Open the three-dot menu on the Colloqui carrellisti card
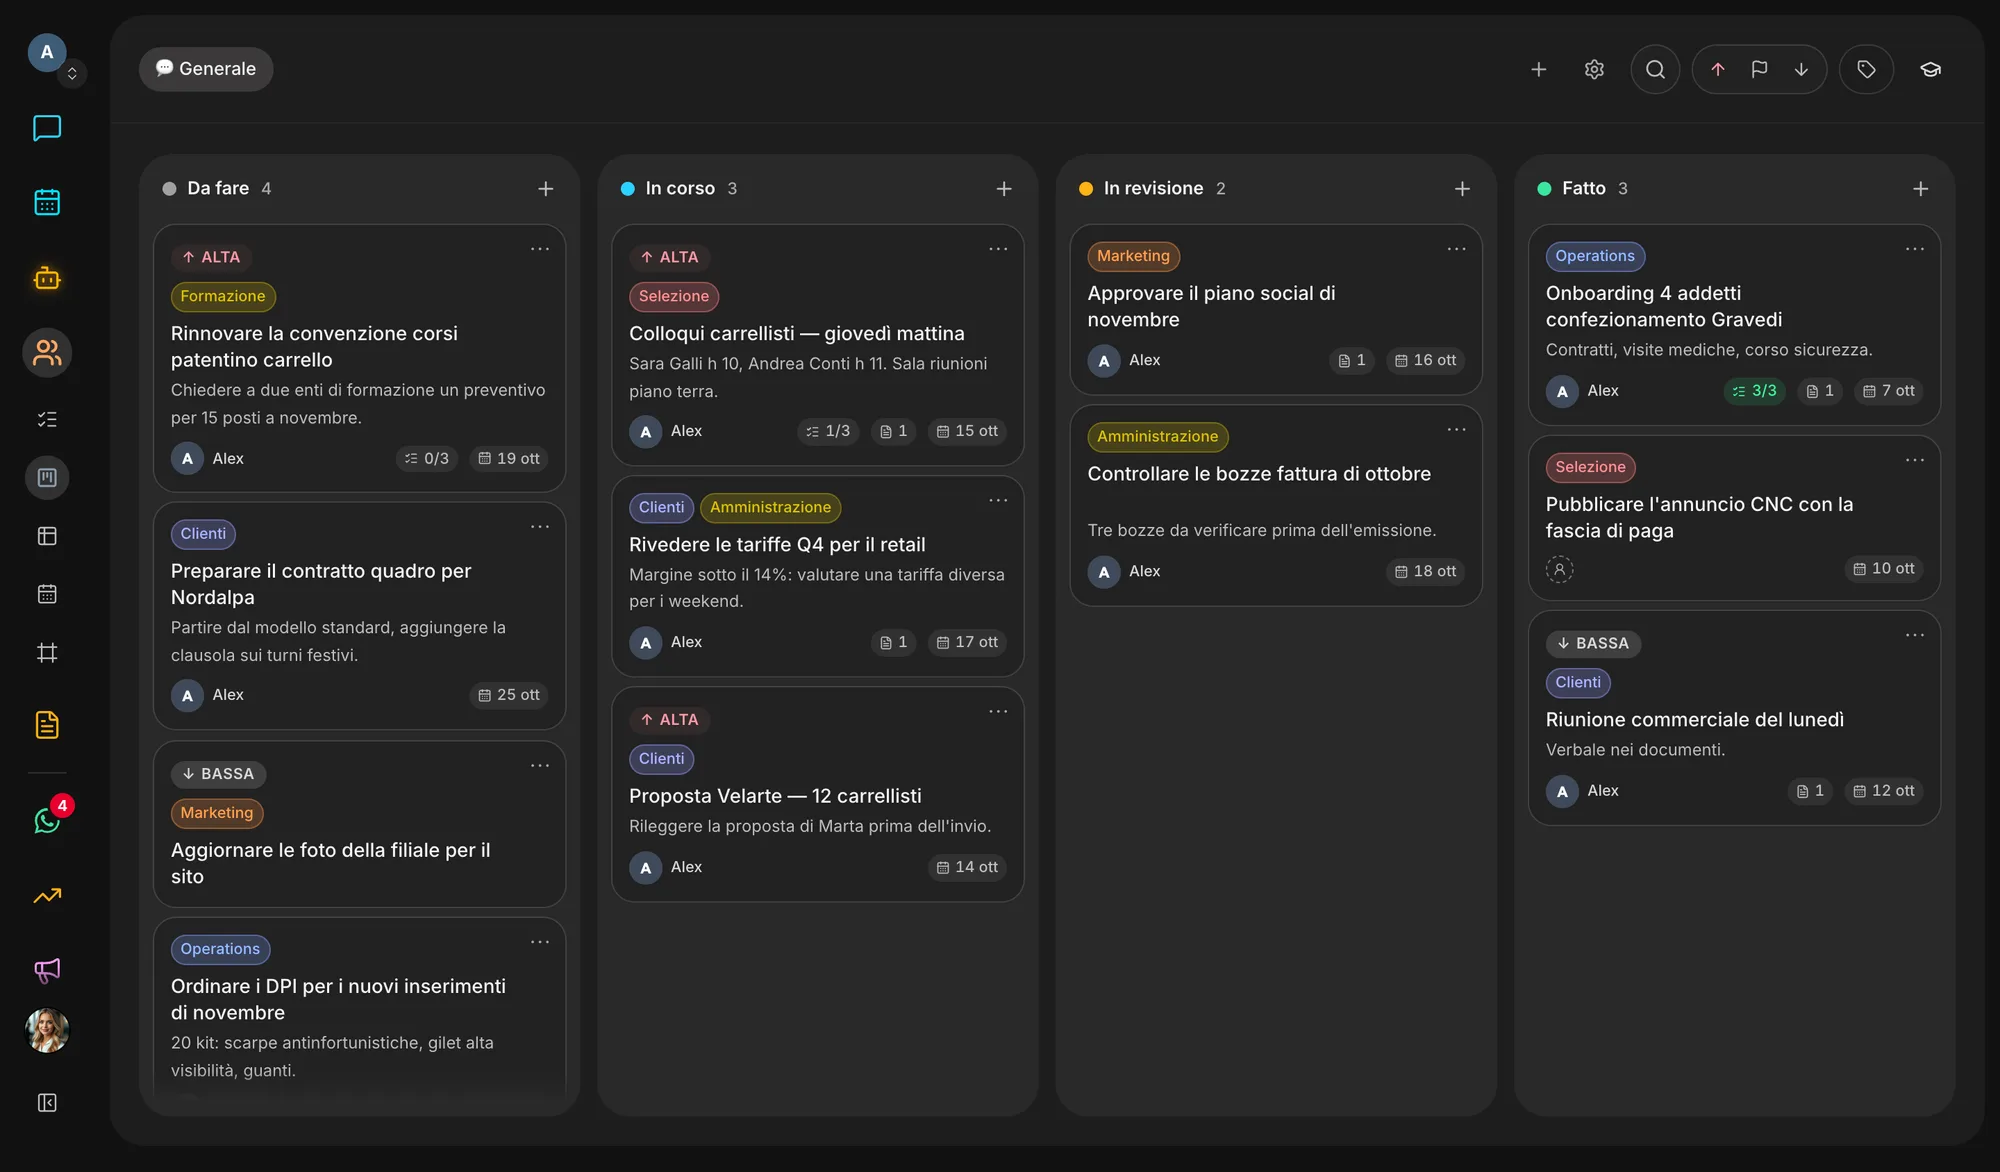The image size is (2000, 1172). [998, 249]
